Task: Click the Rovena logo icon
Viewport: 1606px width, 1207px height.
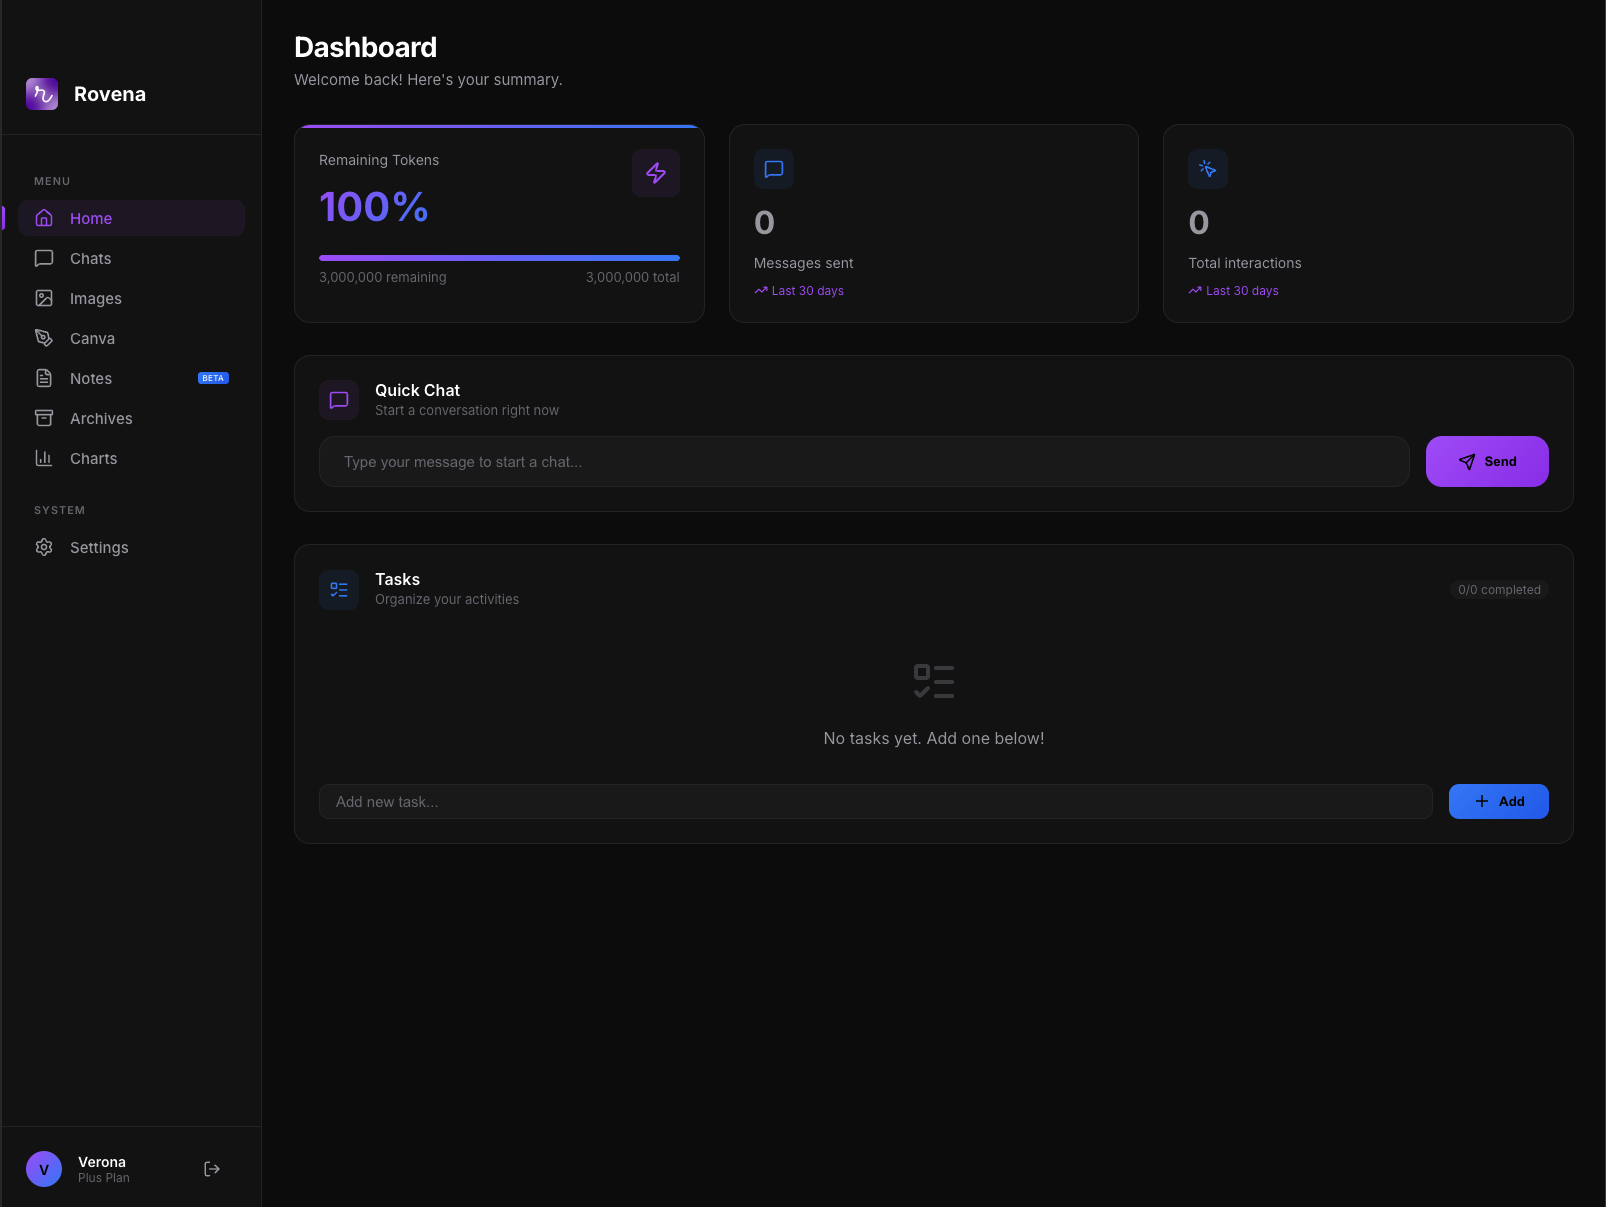Action: coord(42,94)
